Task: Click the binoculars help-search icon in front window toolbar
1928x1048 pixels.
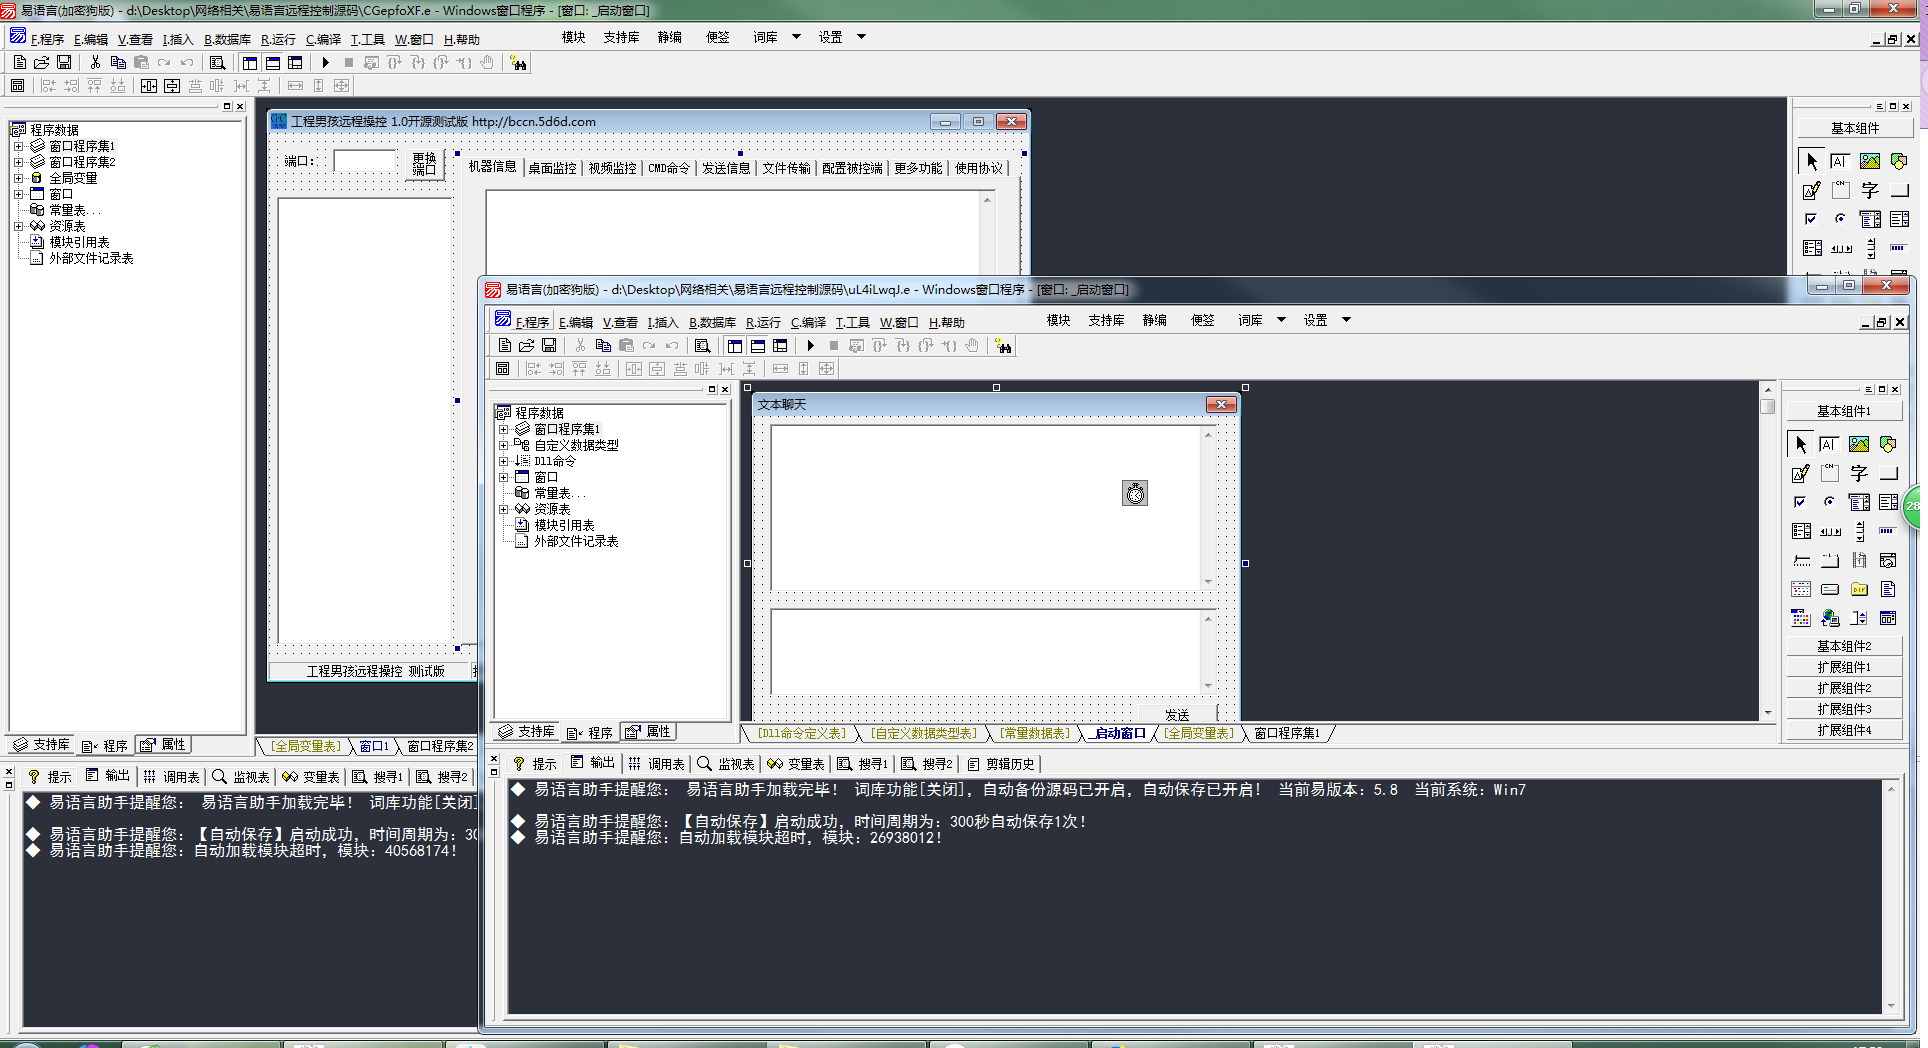Action: click(x=1003, y=346)
